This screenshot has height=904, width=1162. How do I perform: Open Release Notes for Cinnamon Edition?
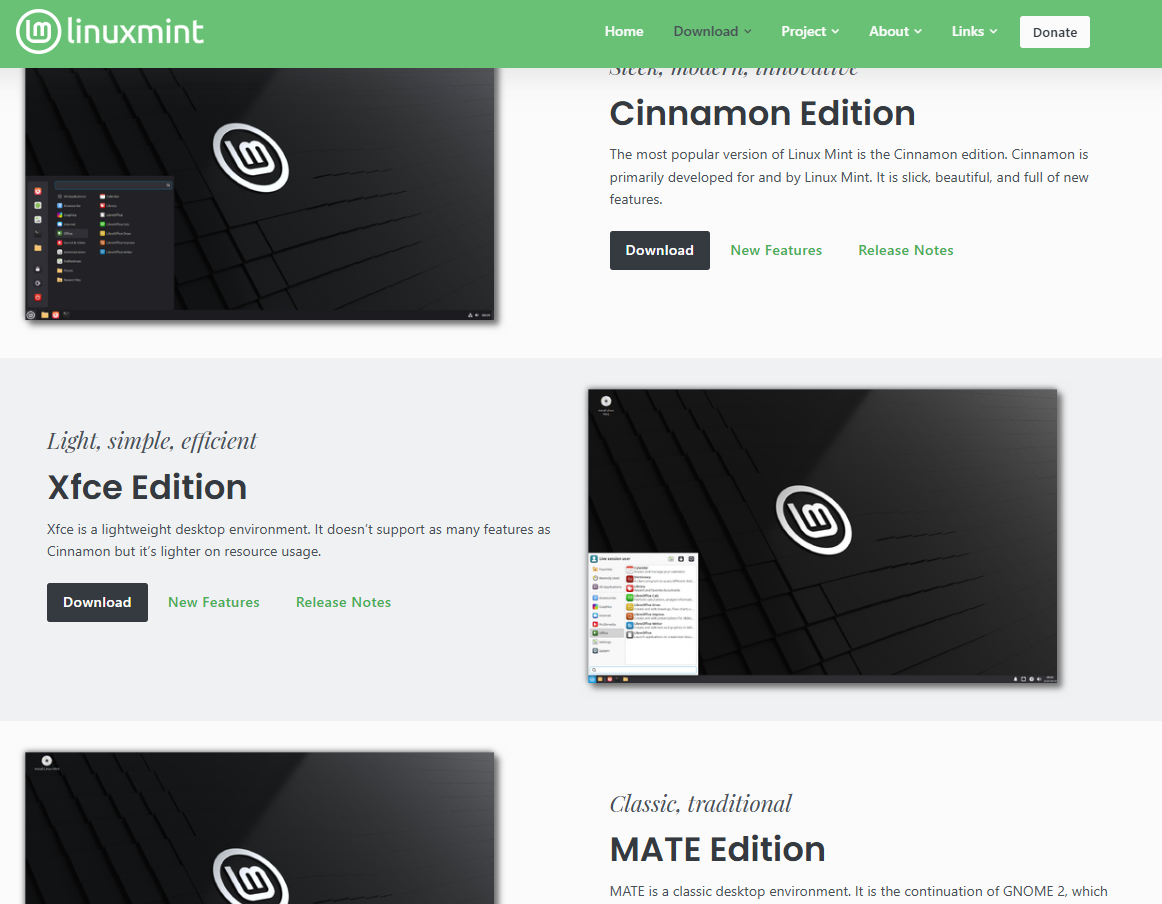point(905,250)
